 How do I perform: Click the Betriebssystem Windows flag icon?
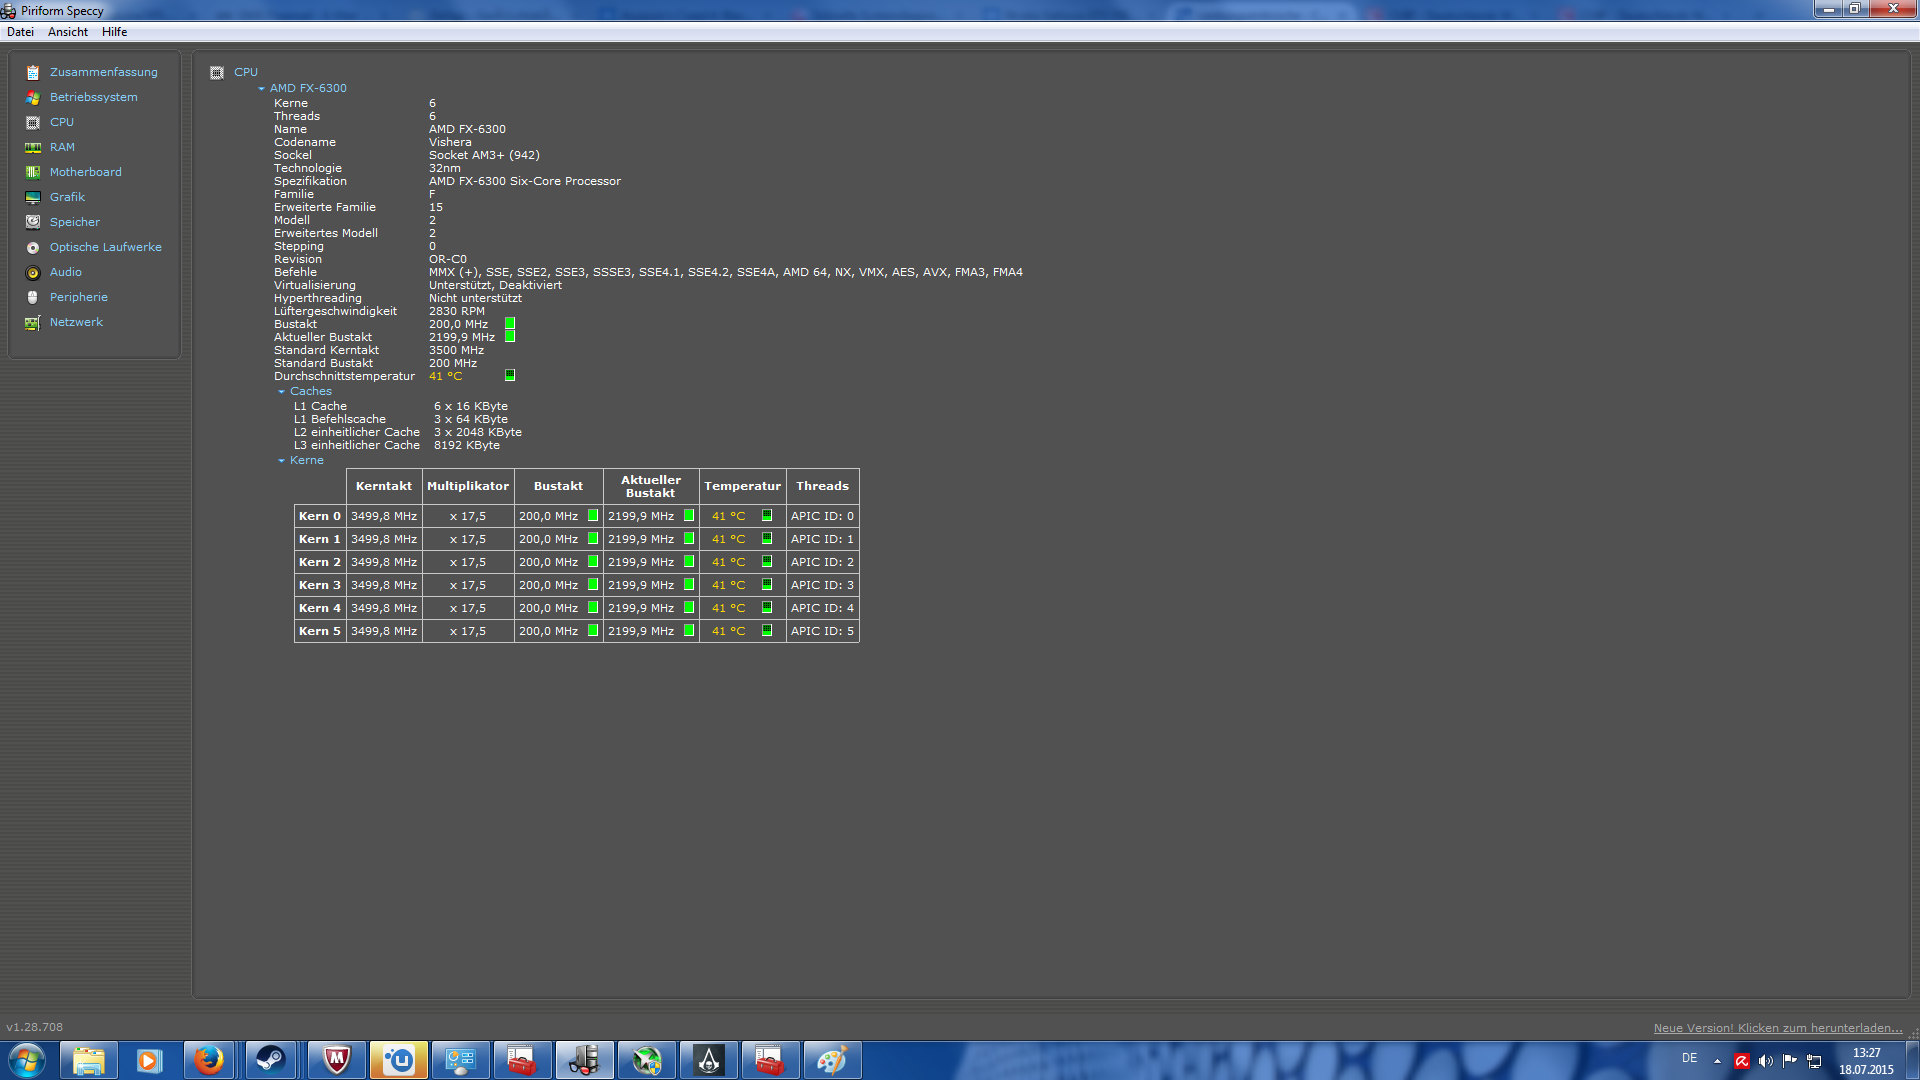[x=33, y=97]
